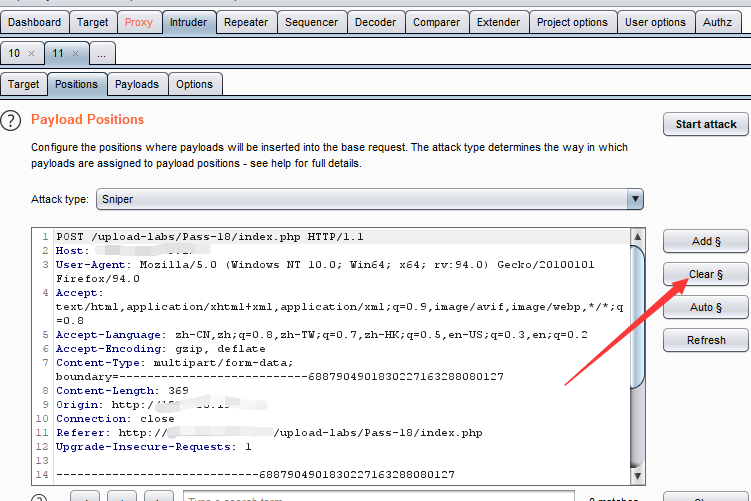Click the Attack type dropdown arrow
This screenshot has width=751, height=501.
click(635, 199)
